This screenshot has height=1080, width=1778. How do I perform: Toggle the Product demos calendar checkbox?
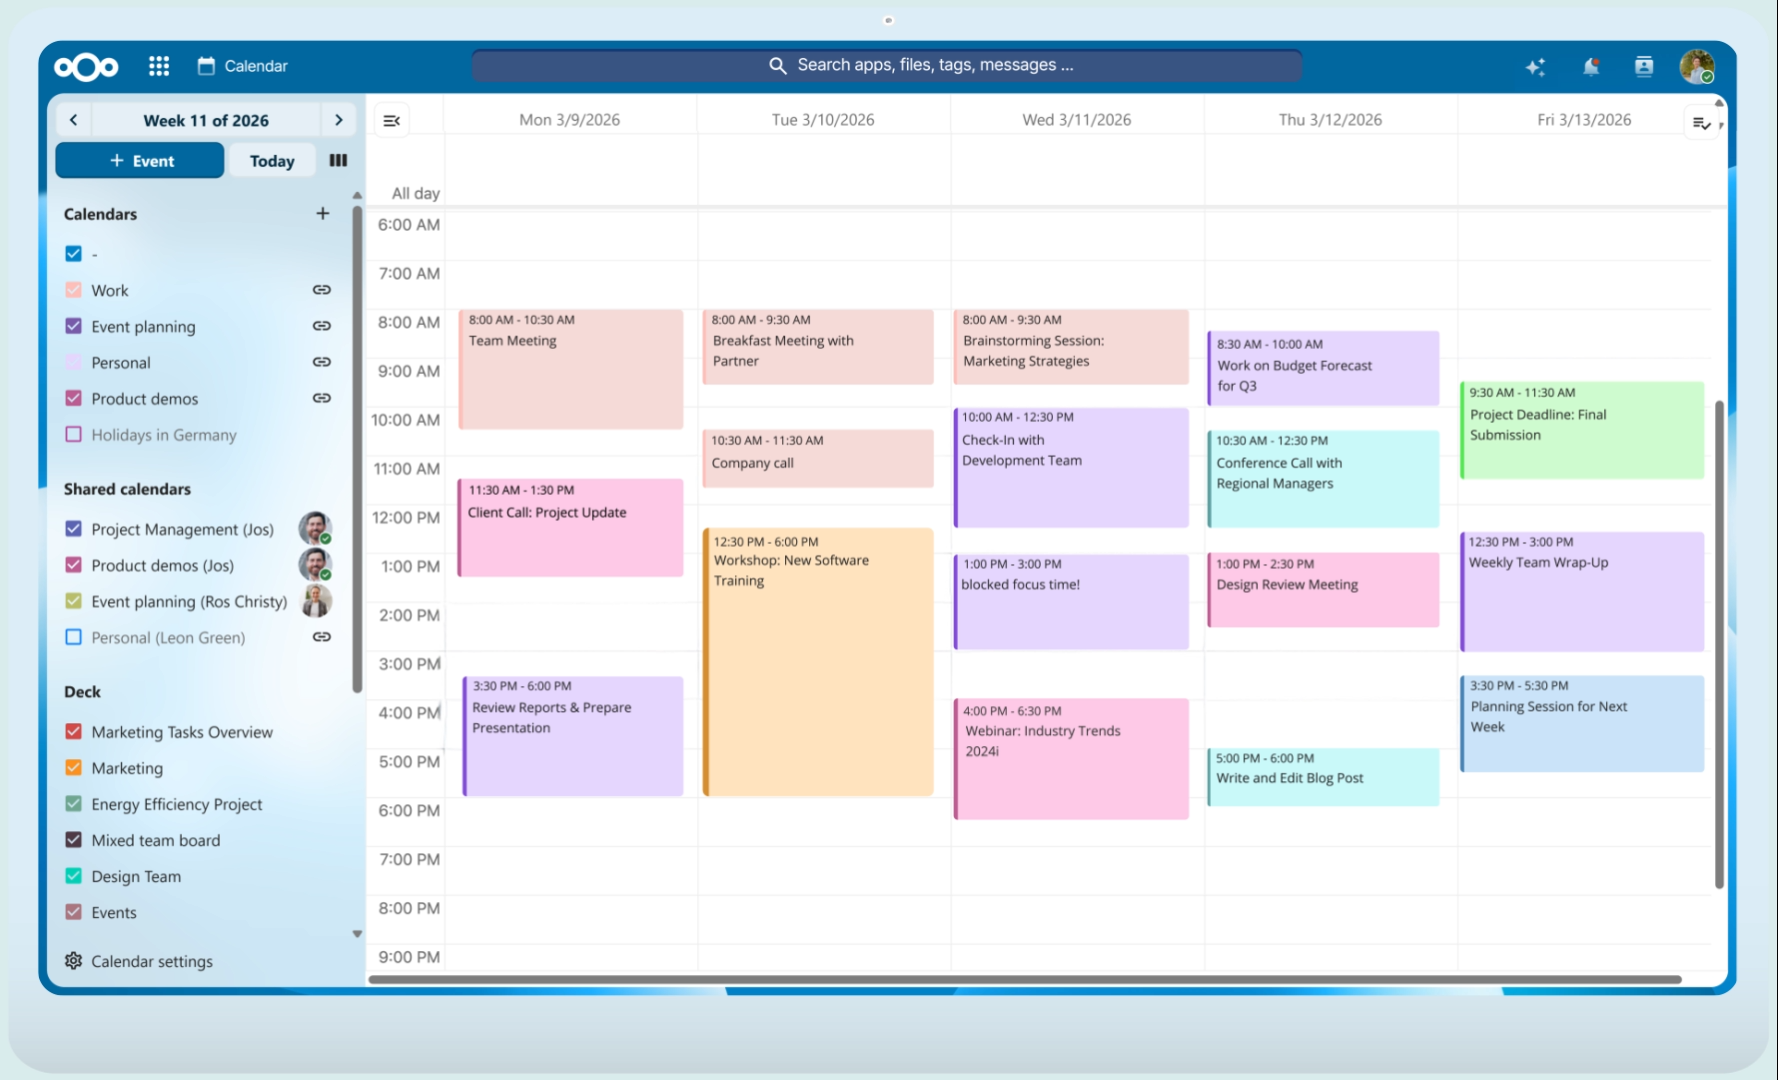[73, 398]
